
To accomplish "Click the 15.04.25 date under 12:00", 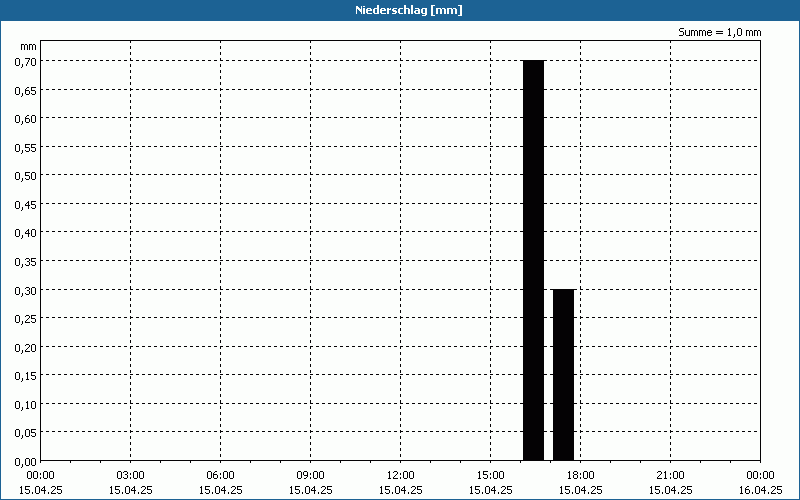I will click(x=401, y=490).
